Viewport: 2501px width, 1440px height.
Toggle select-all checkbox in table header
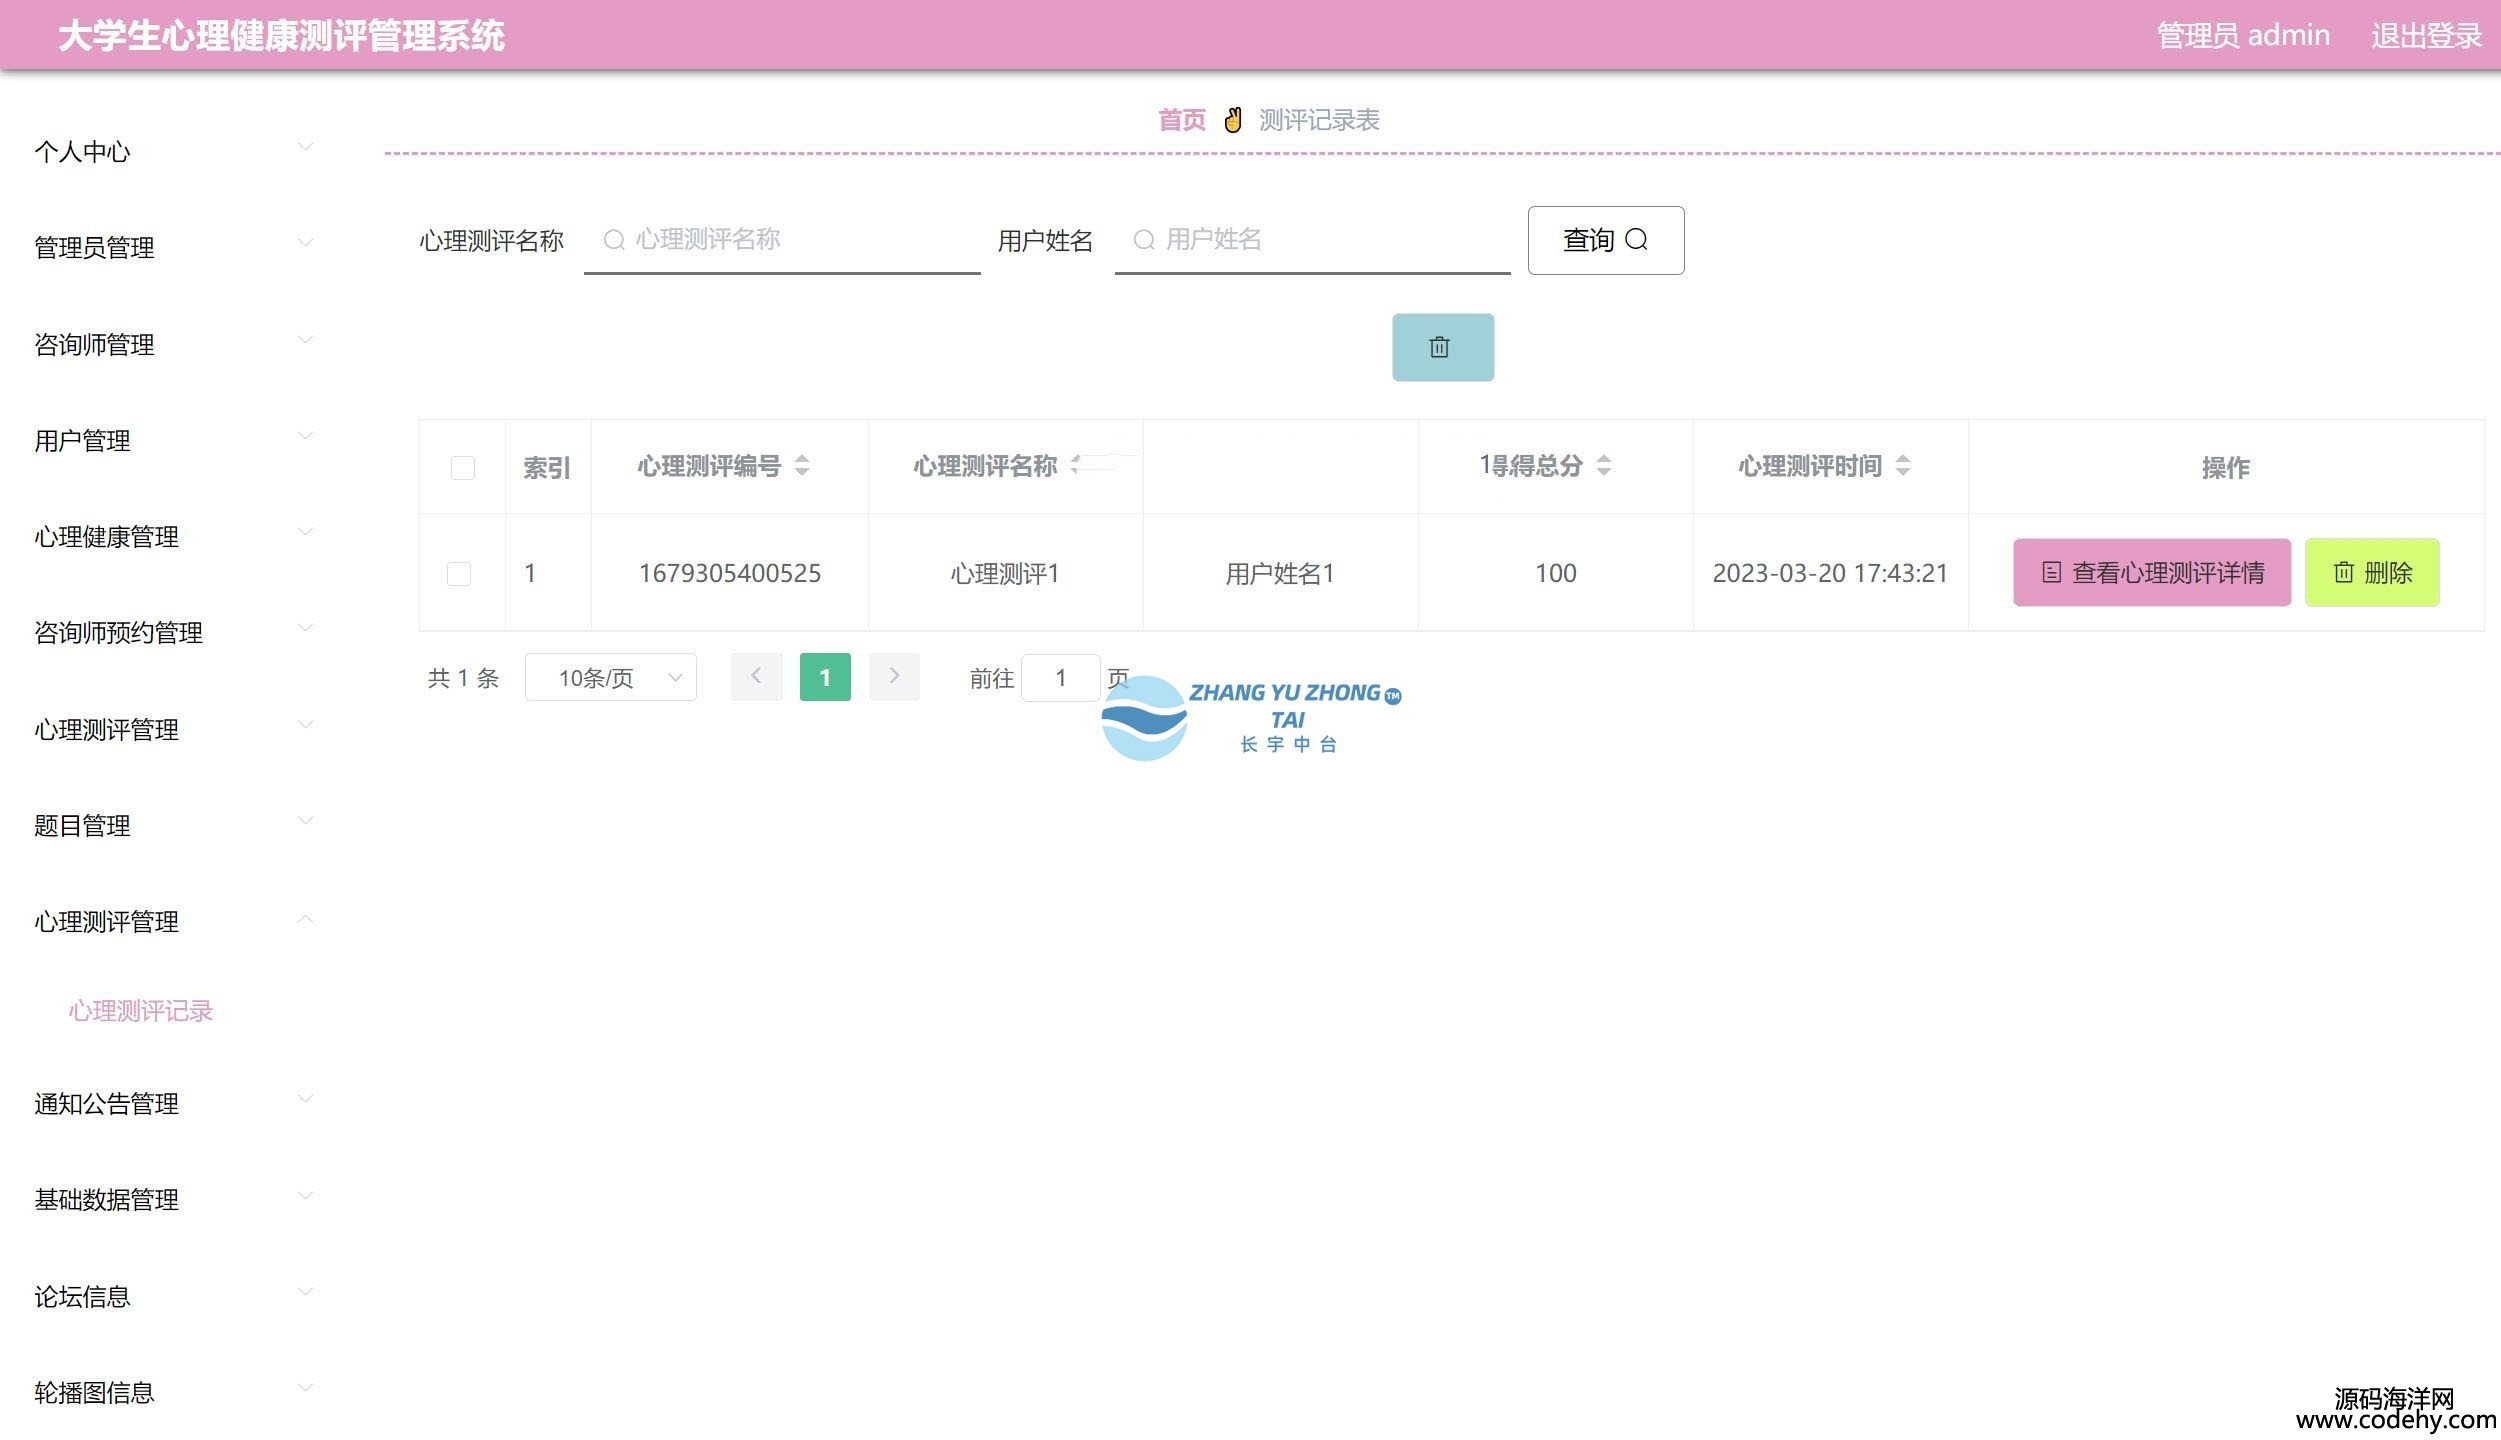(462, 467)
